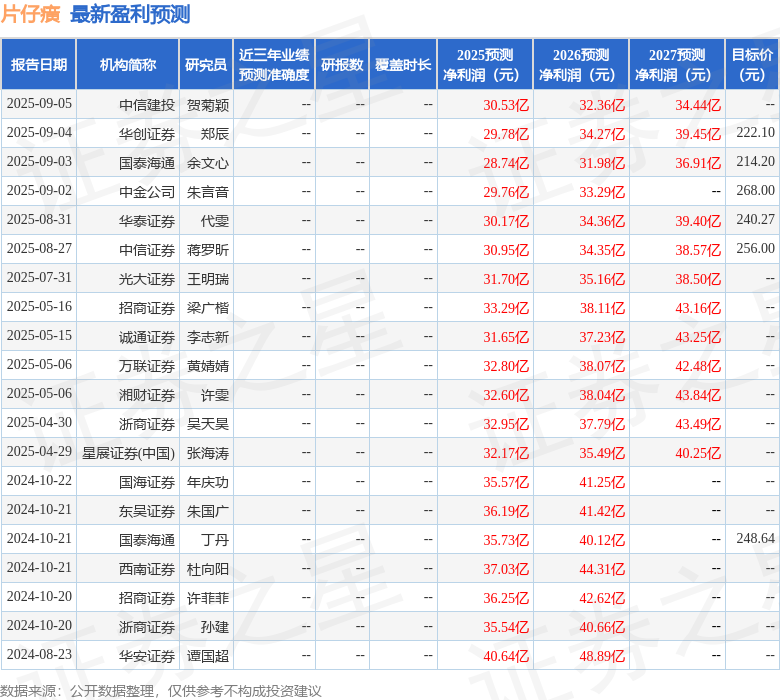Select the 研究员 column header

[x=206, y=65]
